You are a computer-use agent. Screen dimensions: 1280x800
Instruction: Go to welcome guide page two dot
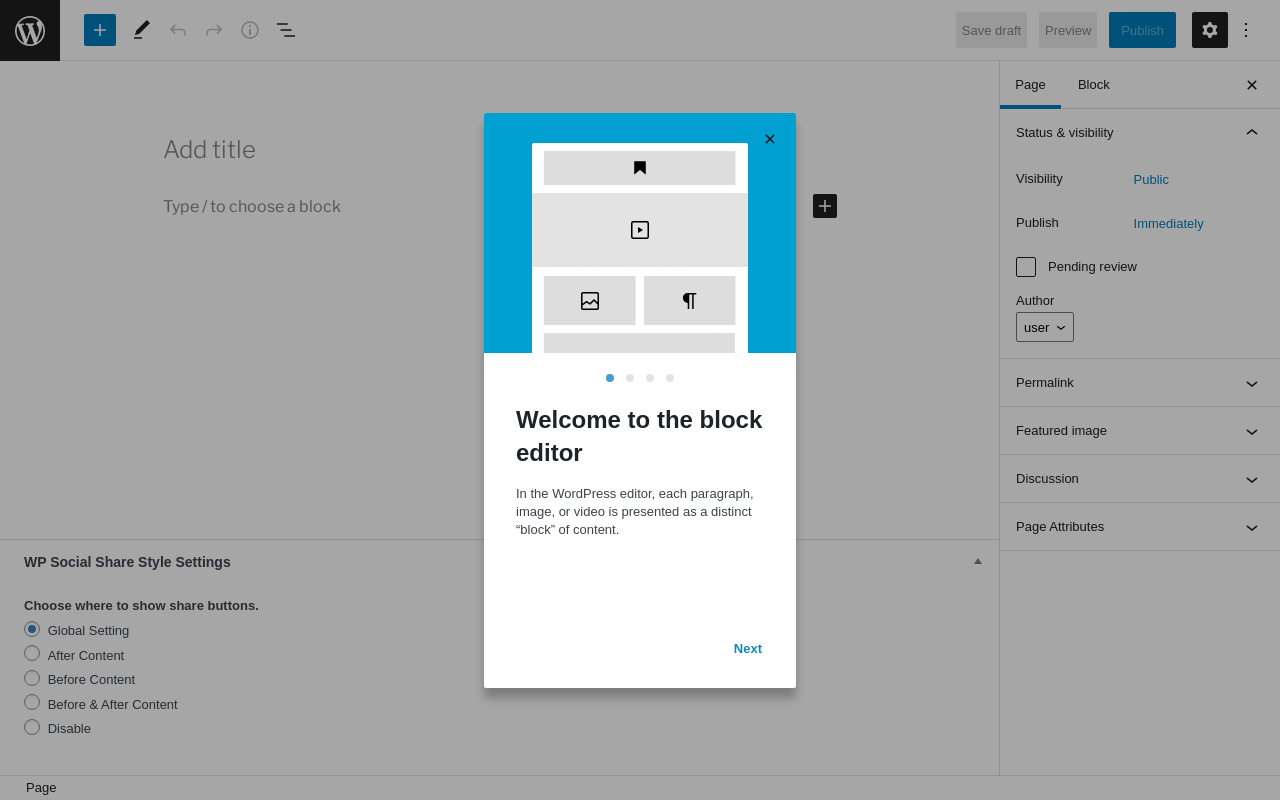[x=630, y=378]
